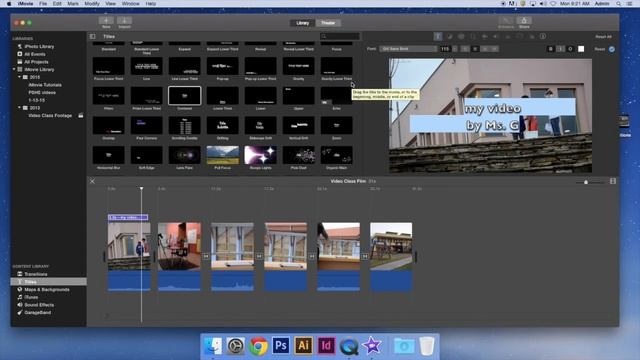Screen dimensions: 640x360
Task: Click the playhead marker in the timeline
Action: [142, 188]
